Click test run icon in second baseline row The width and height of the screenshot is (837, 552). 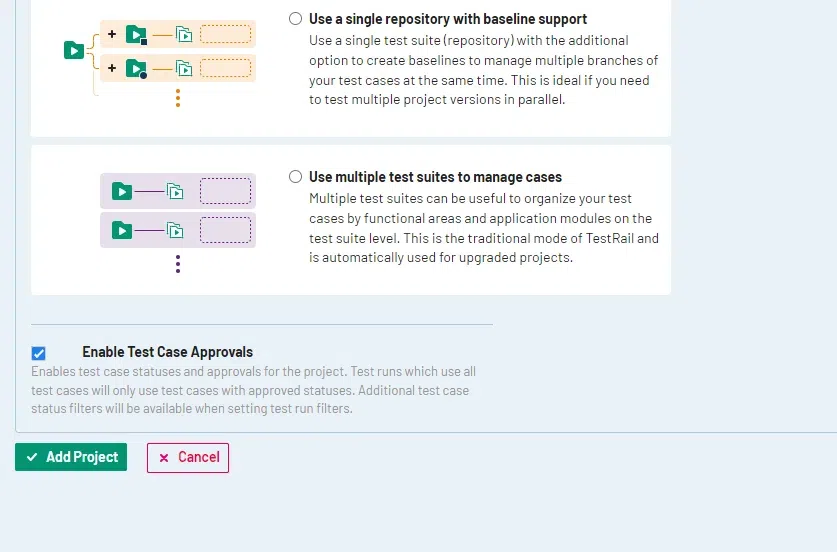pyautogui.click(x=184, y=68)
